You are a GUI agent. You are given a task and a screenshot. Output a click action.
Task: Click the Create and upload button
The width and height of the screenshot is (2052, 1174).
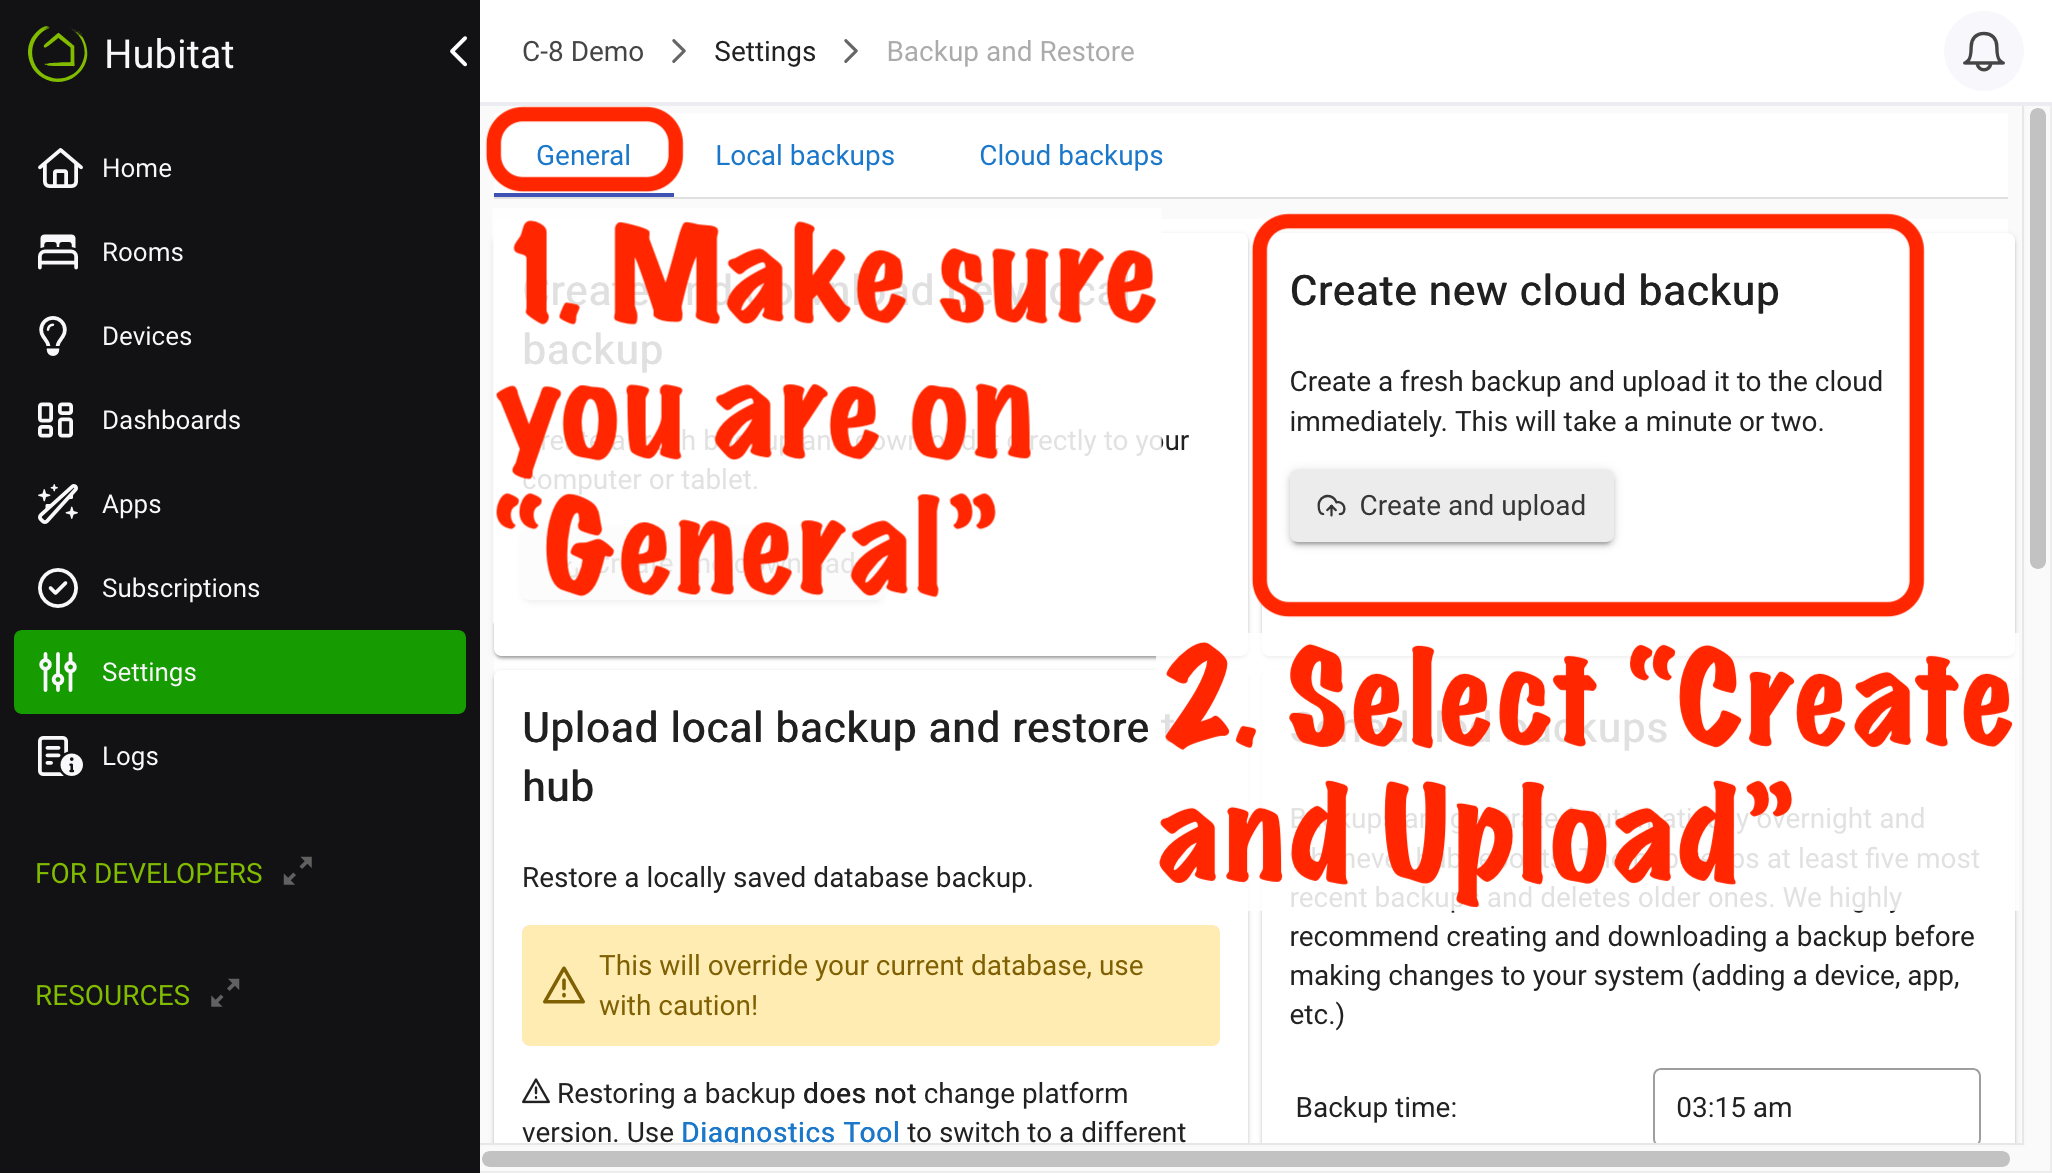pos(1451,505)
